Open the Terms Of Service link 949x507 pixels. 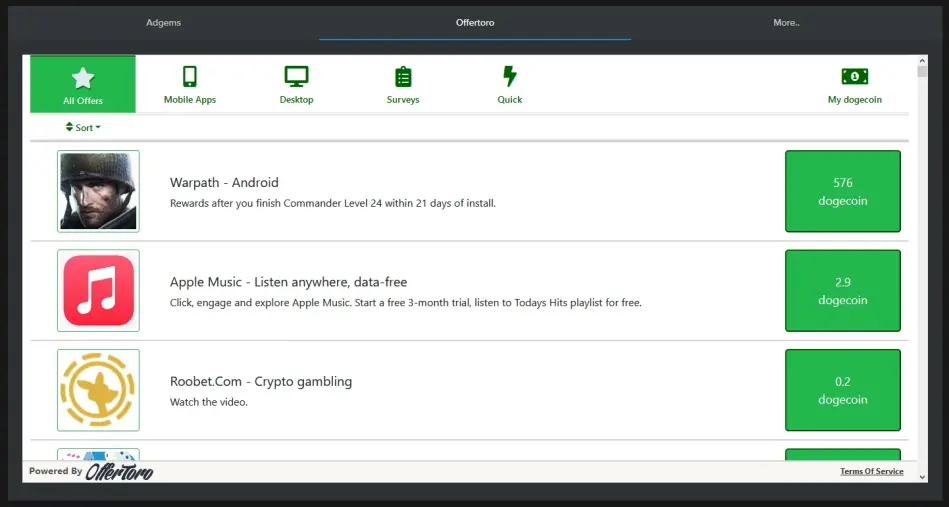coord(872,471)
